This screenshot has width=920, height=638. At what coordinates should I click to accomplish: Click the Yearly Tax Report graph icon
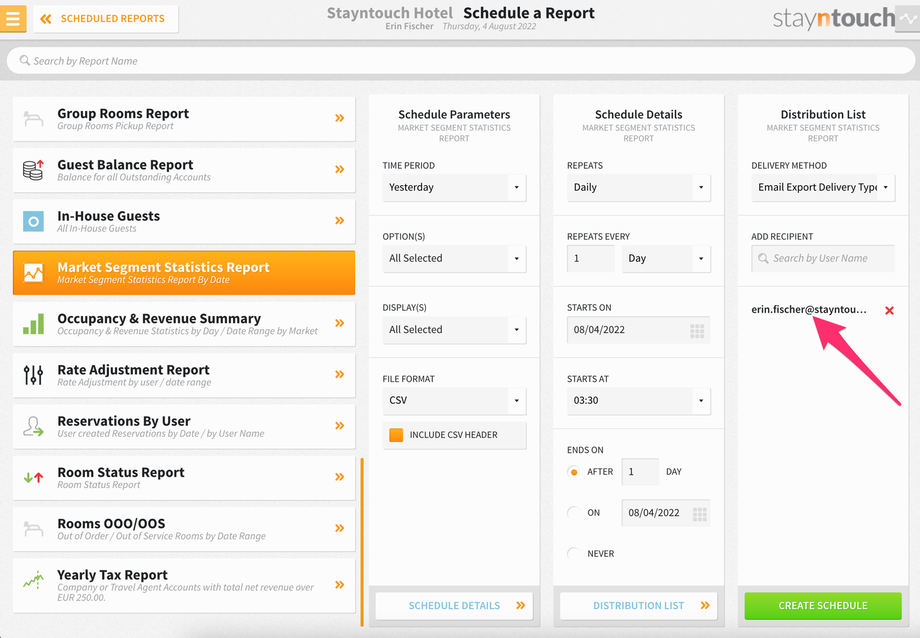pos(33,580)
